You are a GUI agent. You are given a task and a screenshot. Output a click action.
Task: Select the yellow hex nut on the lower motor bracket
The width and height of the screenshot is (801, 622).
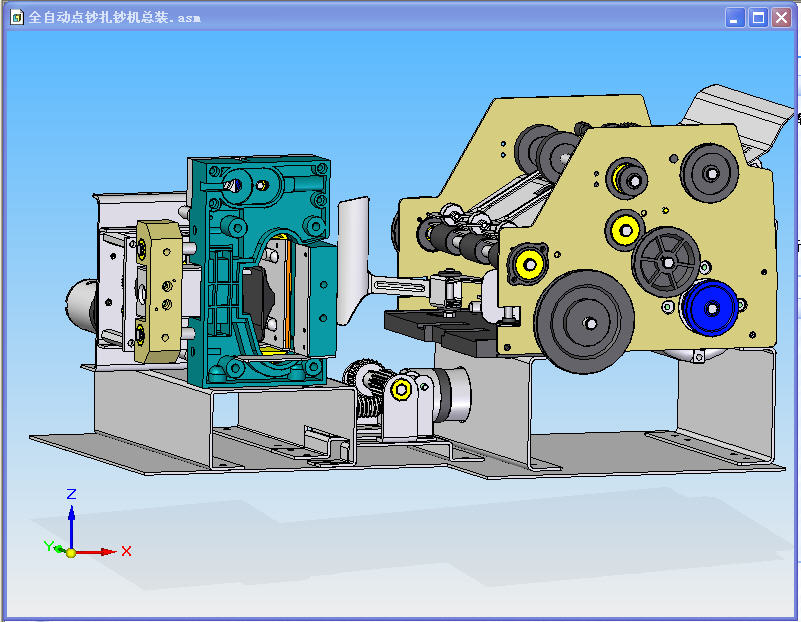pyautogui.click(x=401, y=390)
